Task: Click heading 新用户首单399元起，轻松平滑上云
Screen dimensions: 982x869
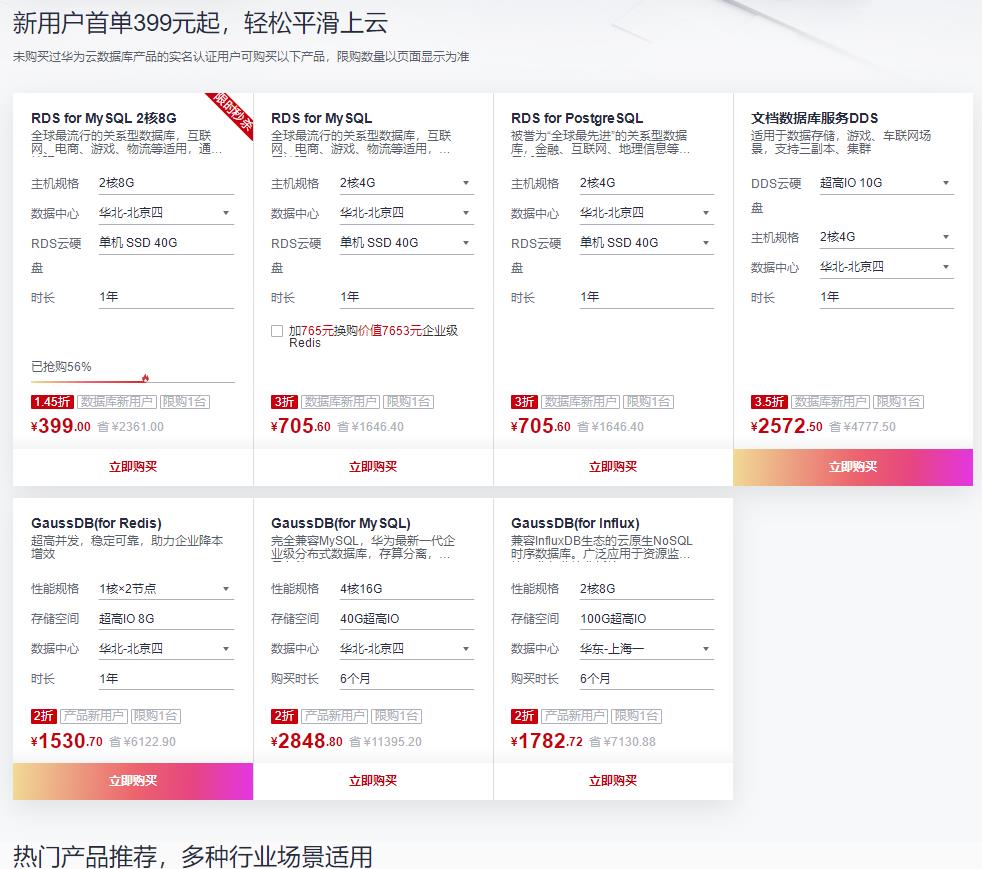Action: click(x=200, y=23)
